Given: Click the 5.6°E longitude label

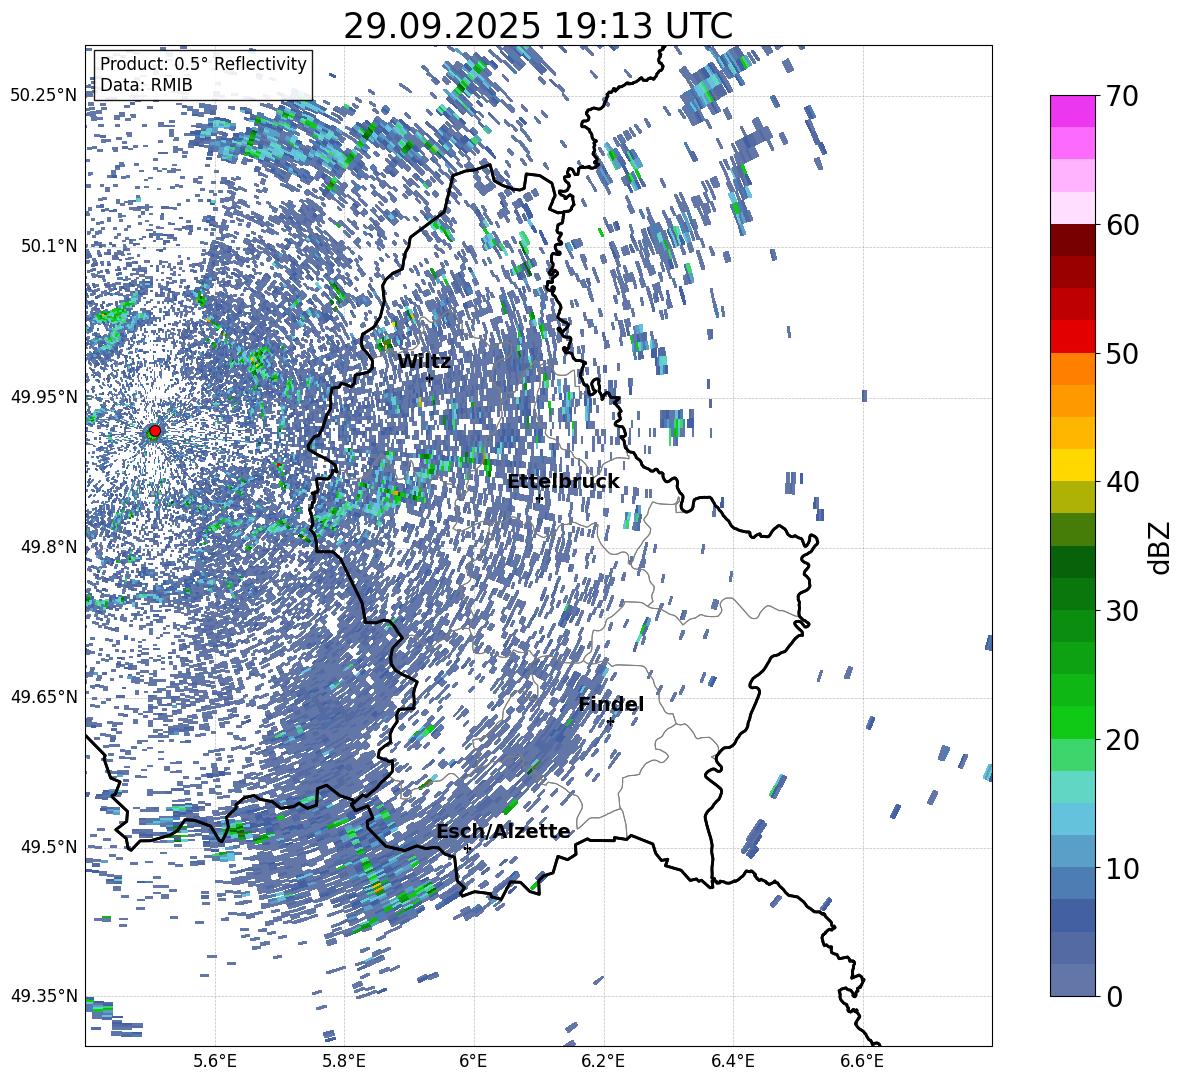Looking at the screenshot, I should pyautogui.click(x=215, y=1061).
